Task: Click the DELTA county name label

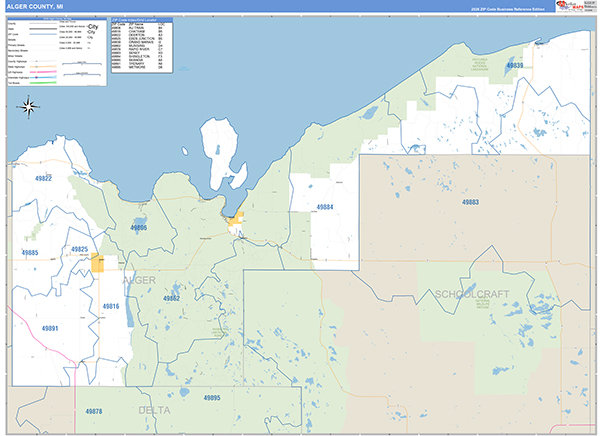Action: [x=154, y=410]
